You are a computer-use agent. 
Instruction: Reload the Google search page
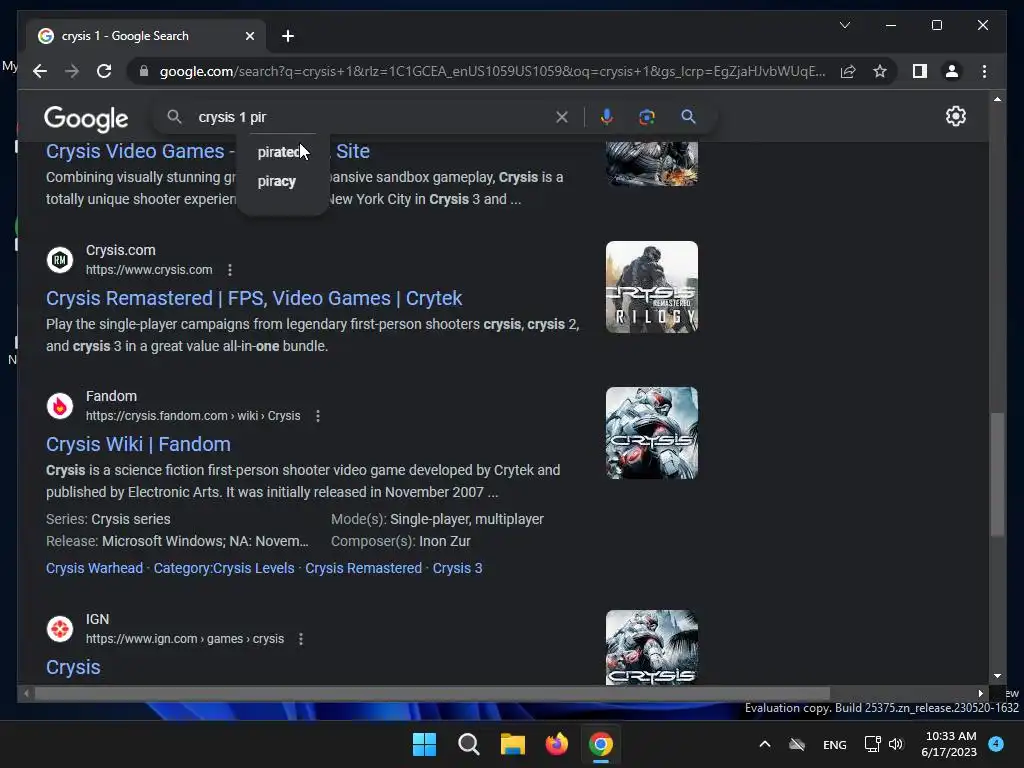[104, 71]
